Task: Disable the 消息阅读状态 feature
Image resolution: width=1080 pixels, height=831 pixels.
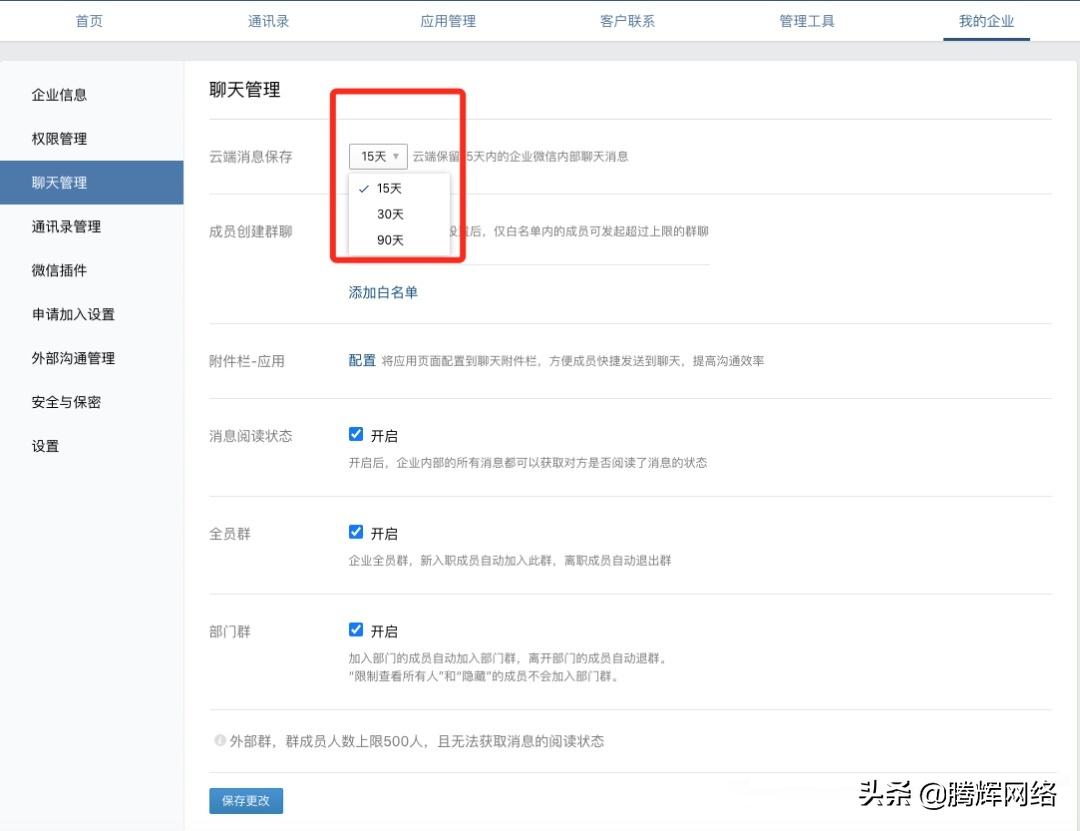Action: point(356,433)
